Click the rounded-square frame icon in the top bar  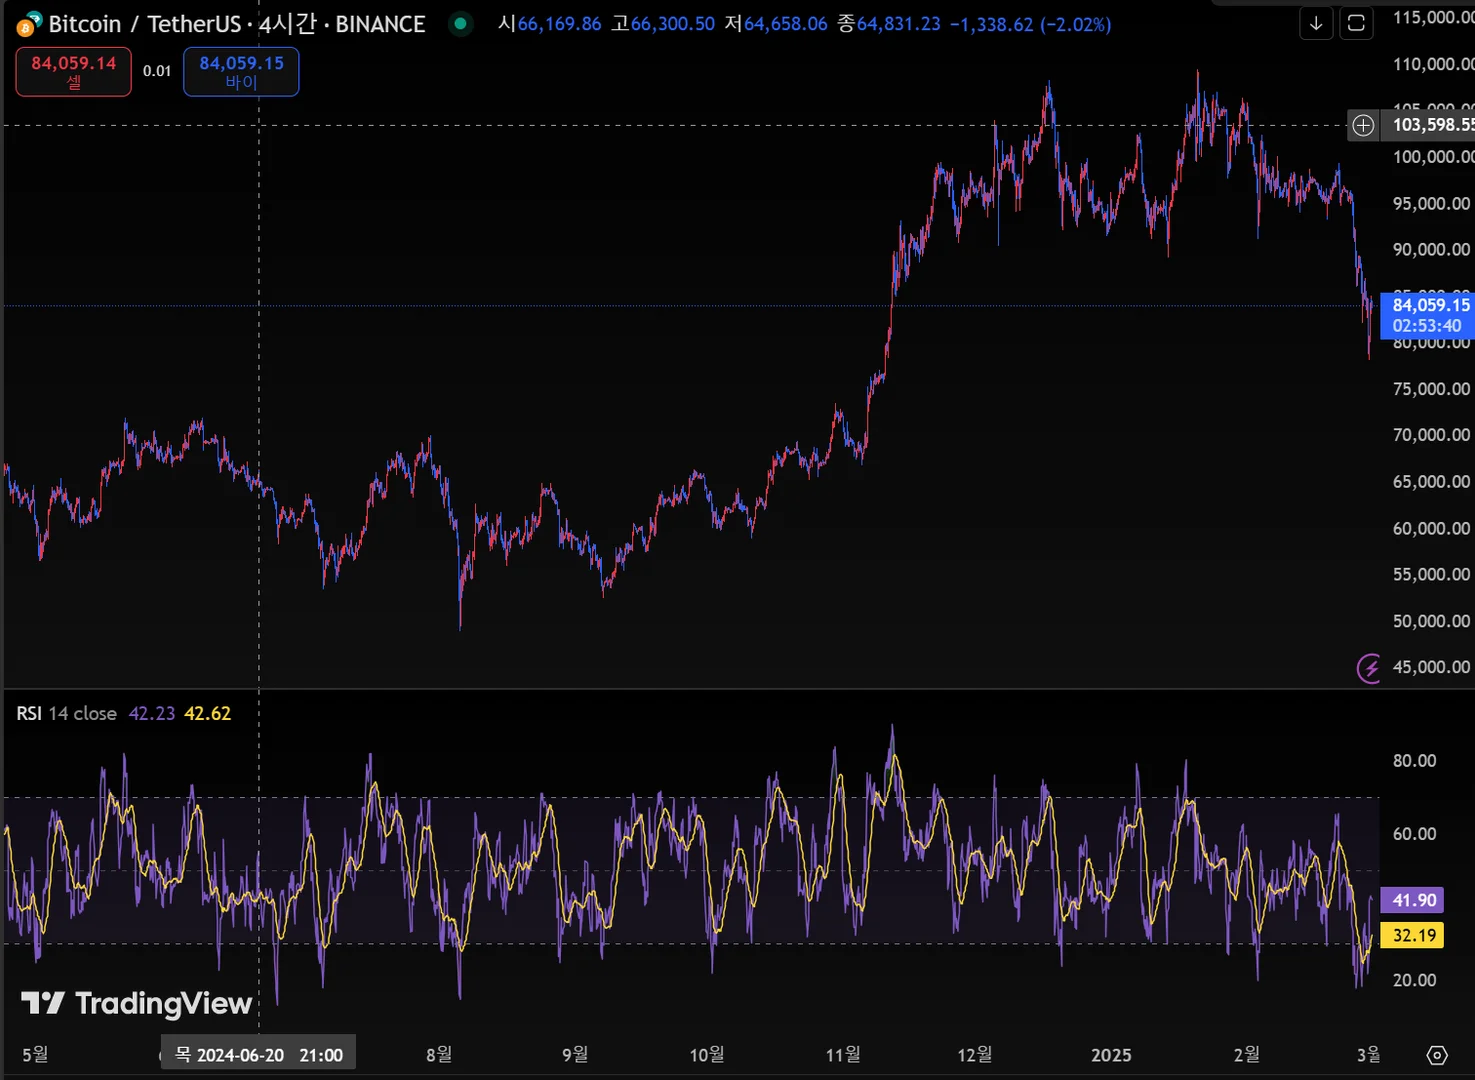[1356, 23]
